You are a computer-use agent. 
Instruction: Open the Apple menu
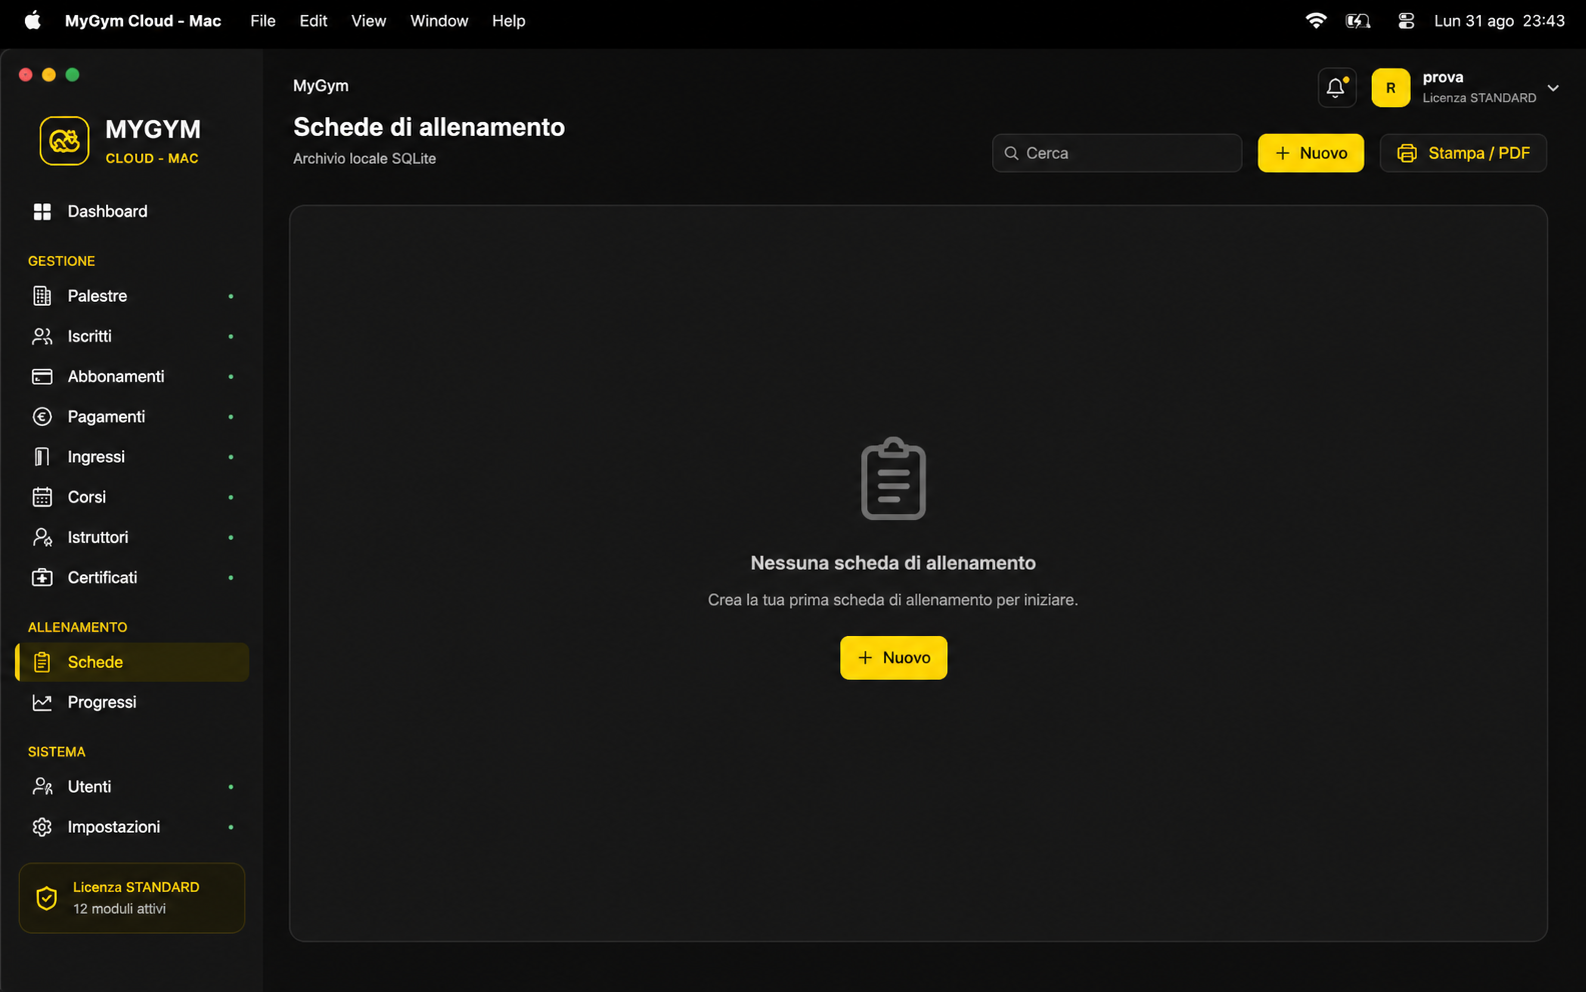click(x=33, y=21)
